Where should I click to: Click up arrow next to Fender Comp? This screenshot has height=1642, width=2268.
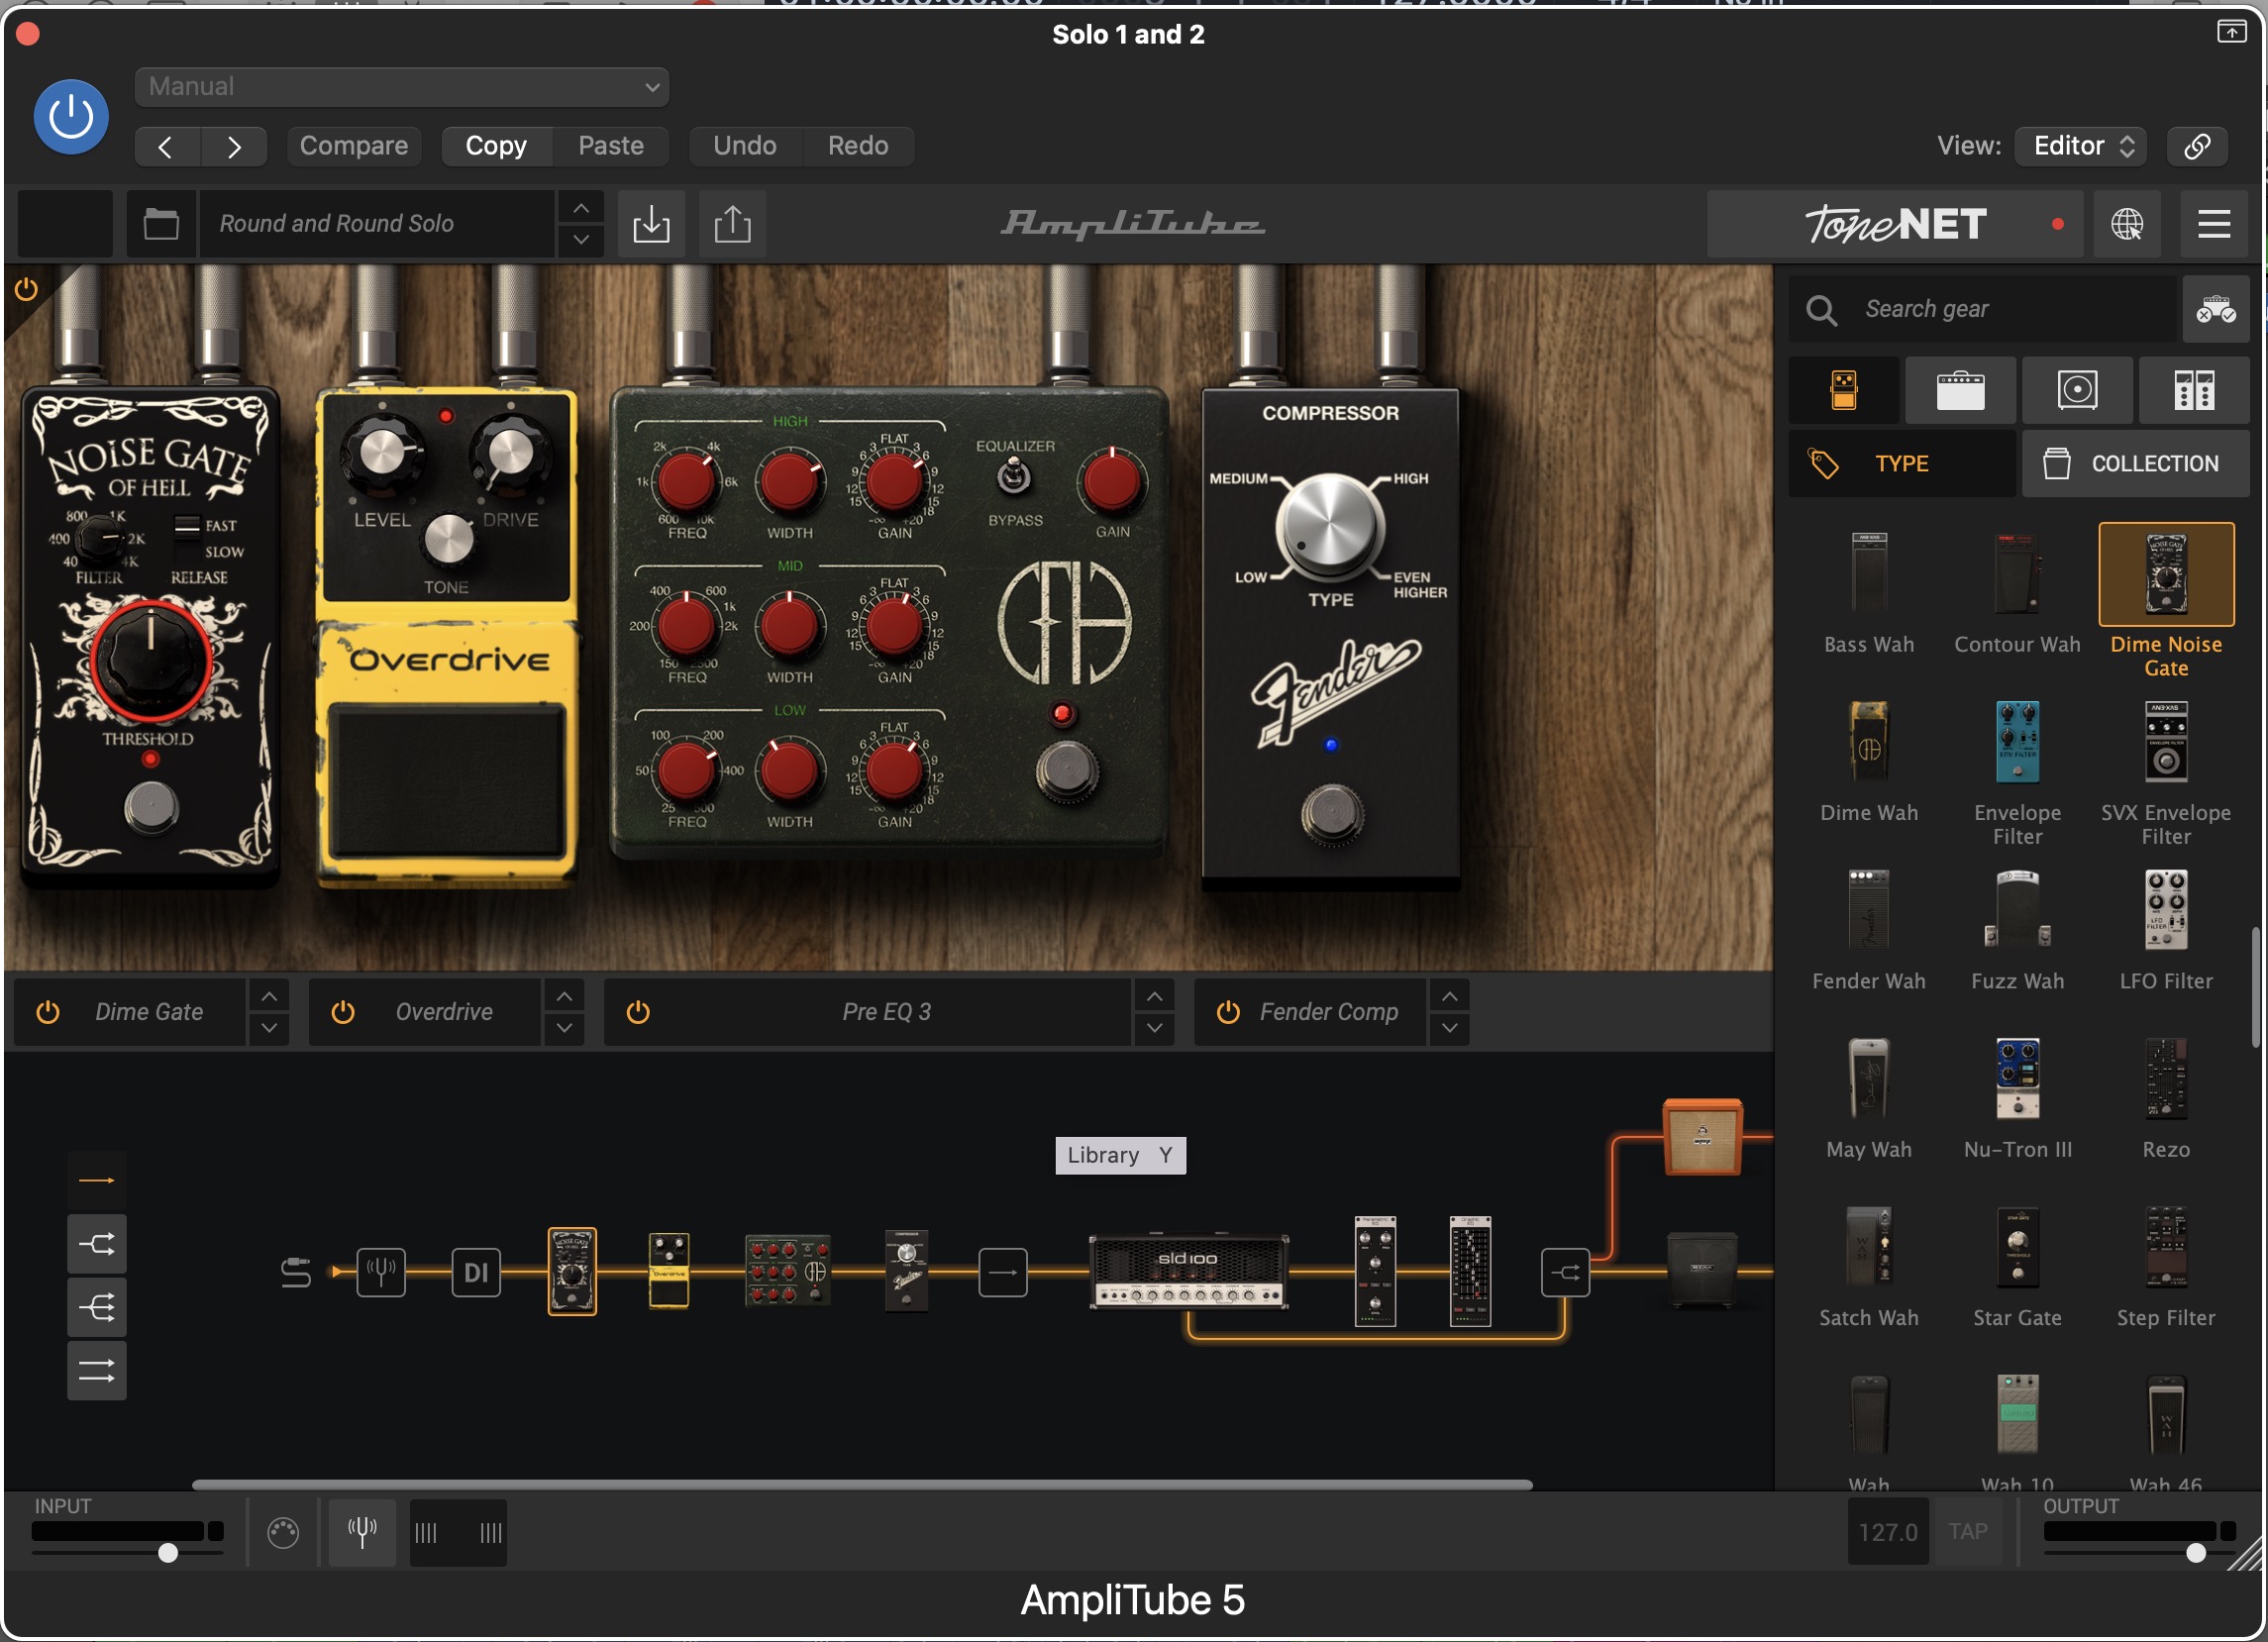click(x=1449, y=996)
